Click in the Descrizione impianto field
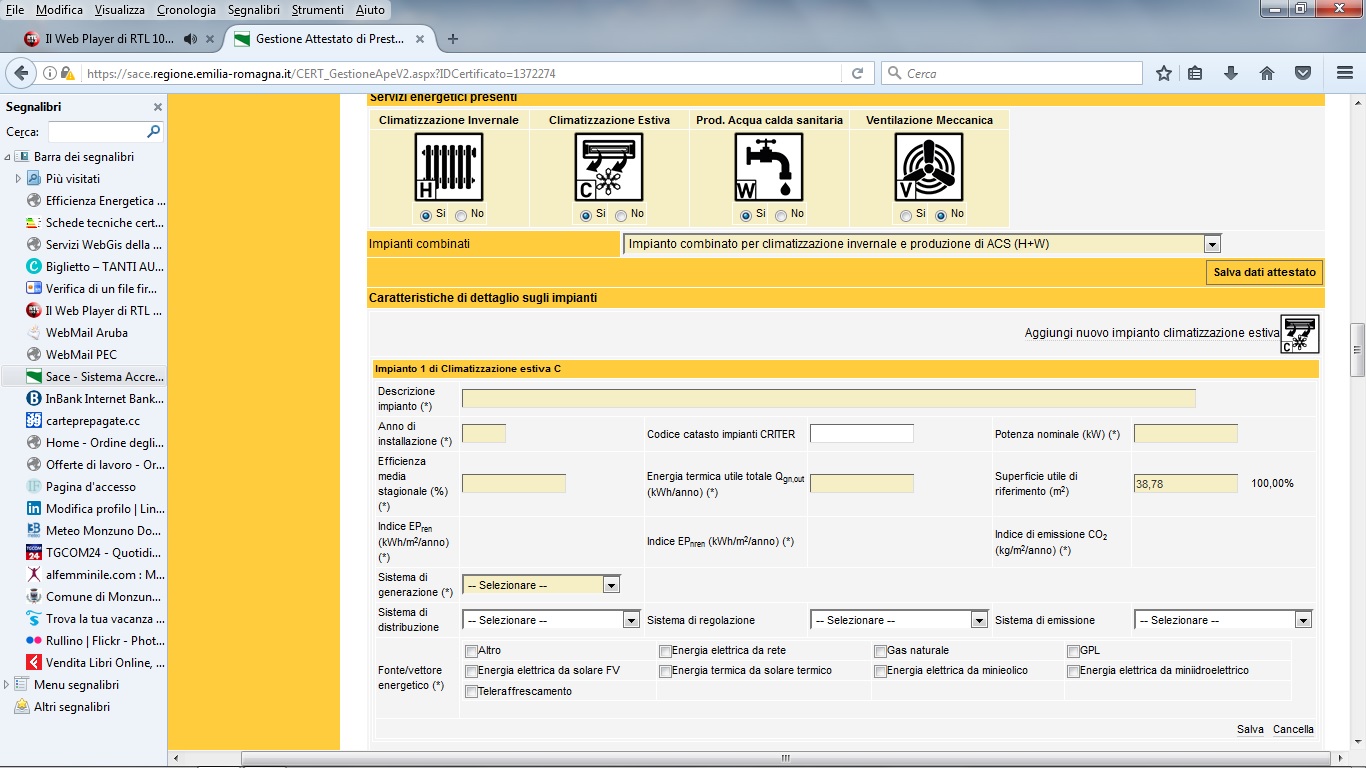The image size is (1366, 768). point(828,399)
